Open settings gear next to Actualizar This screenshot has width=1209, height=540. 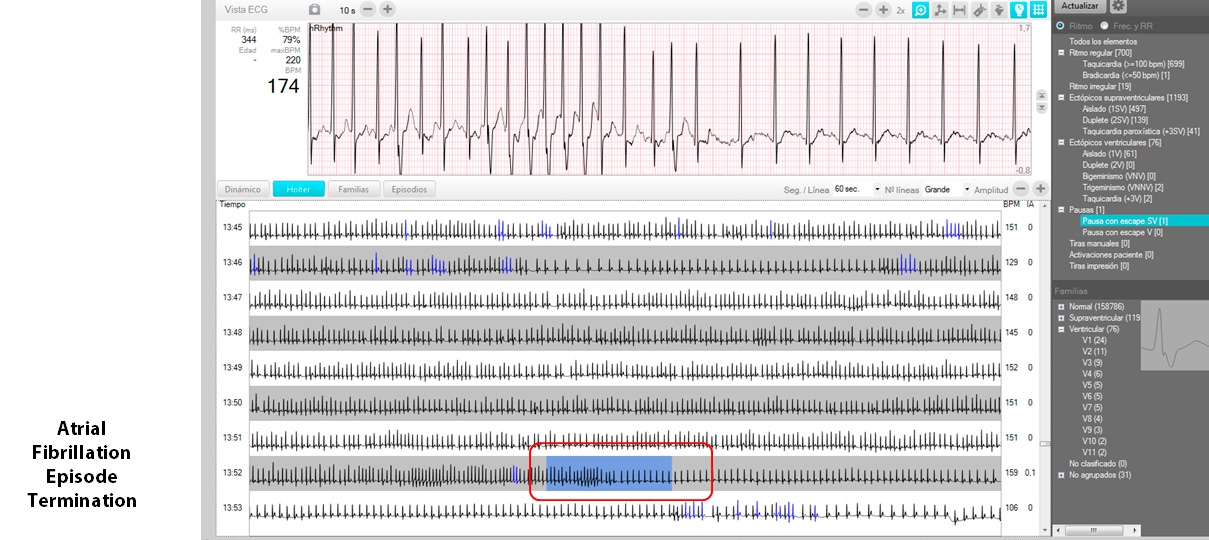pos(1118,6)
